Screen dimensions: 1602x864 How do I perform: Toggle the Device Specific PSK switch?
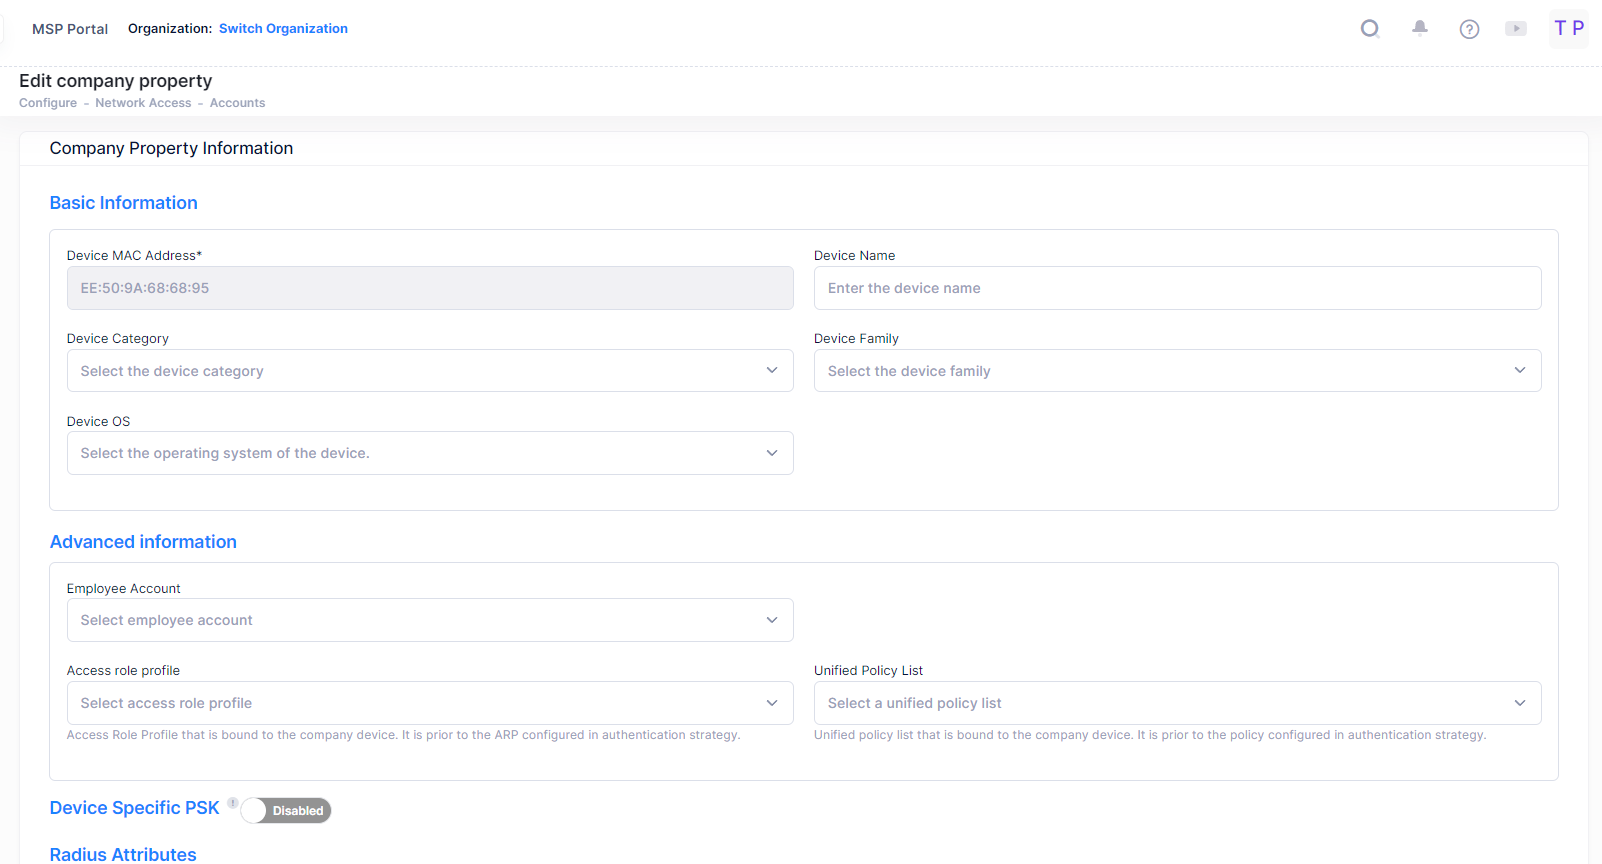286,811
